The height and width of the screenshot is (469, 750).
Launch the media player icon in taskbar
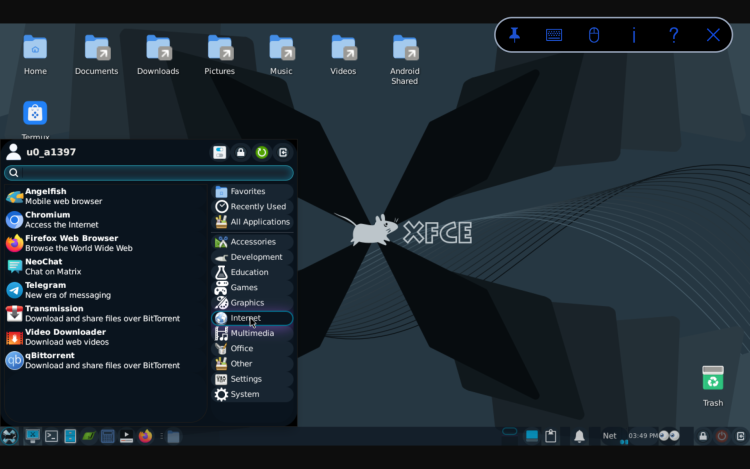pyautogui.click(x=126, y=436)
